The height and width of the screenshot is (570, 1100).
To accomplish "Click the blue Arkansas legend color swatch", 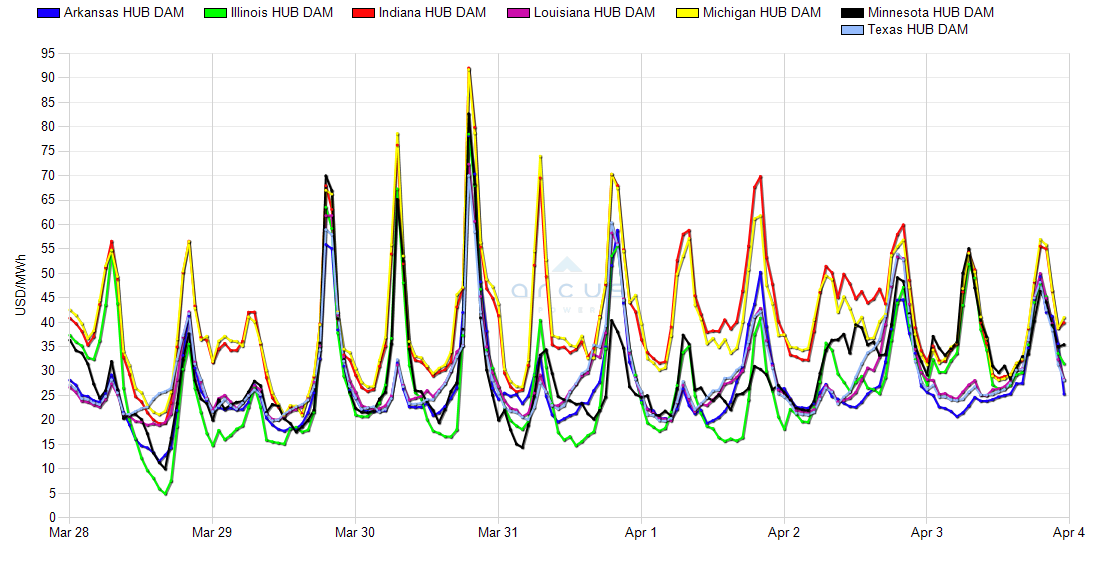I will pos(47,13).
